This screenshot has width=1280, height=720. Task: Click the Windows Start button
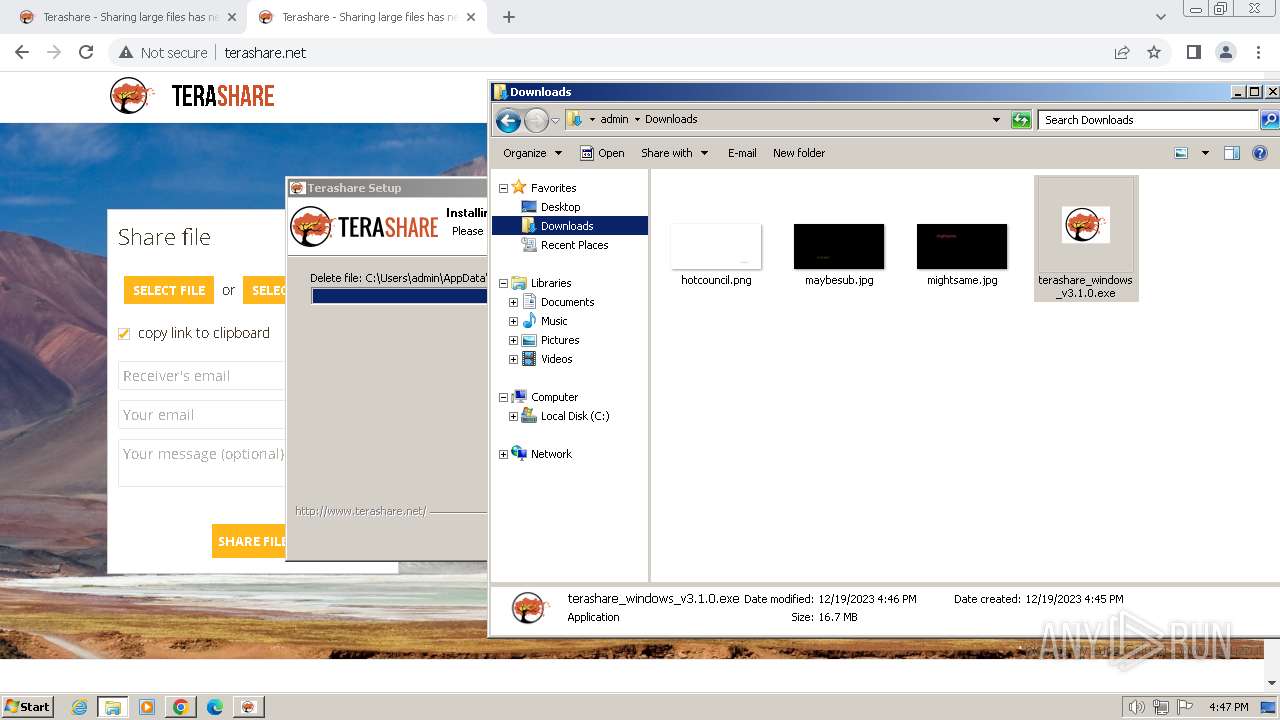[x=27, y=706]
